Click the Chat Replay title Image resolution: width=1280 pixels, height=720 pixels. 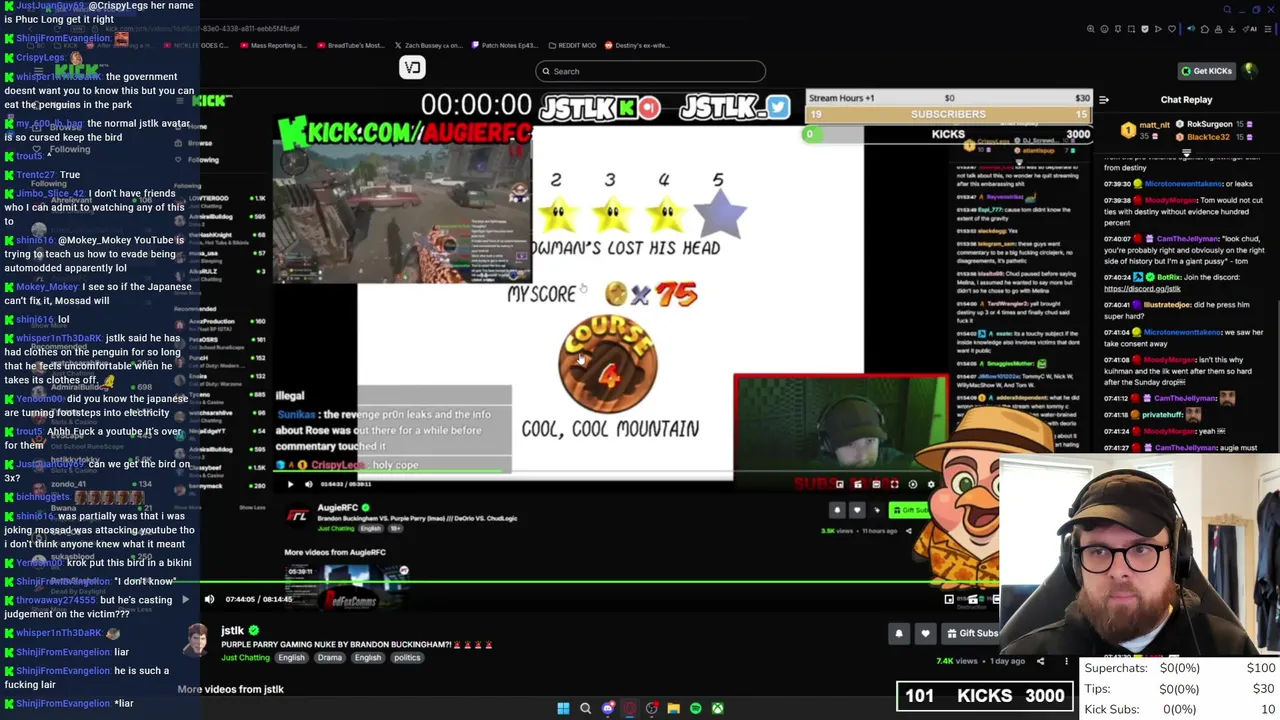1186,100
